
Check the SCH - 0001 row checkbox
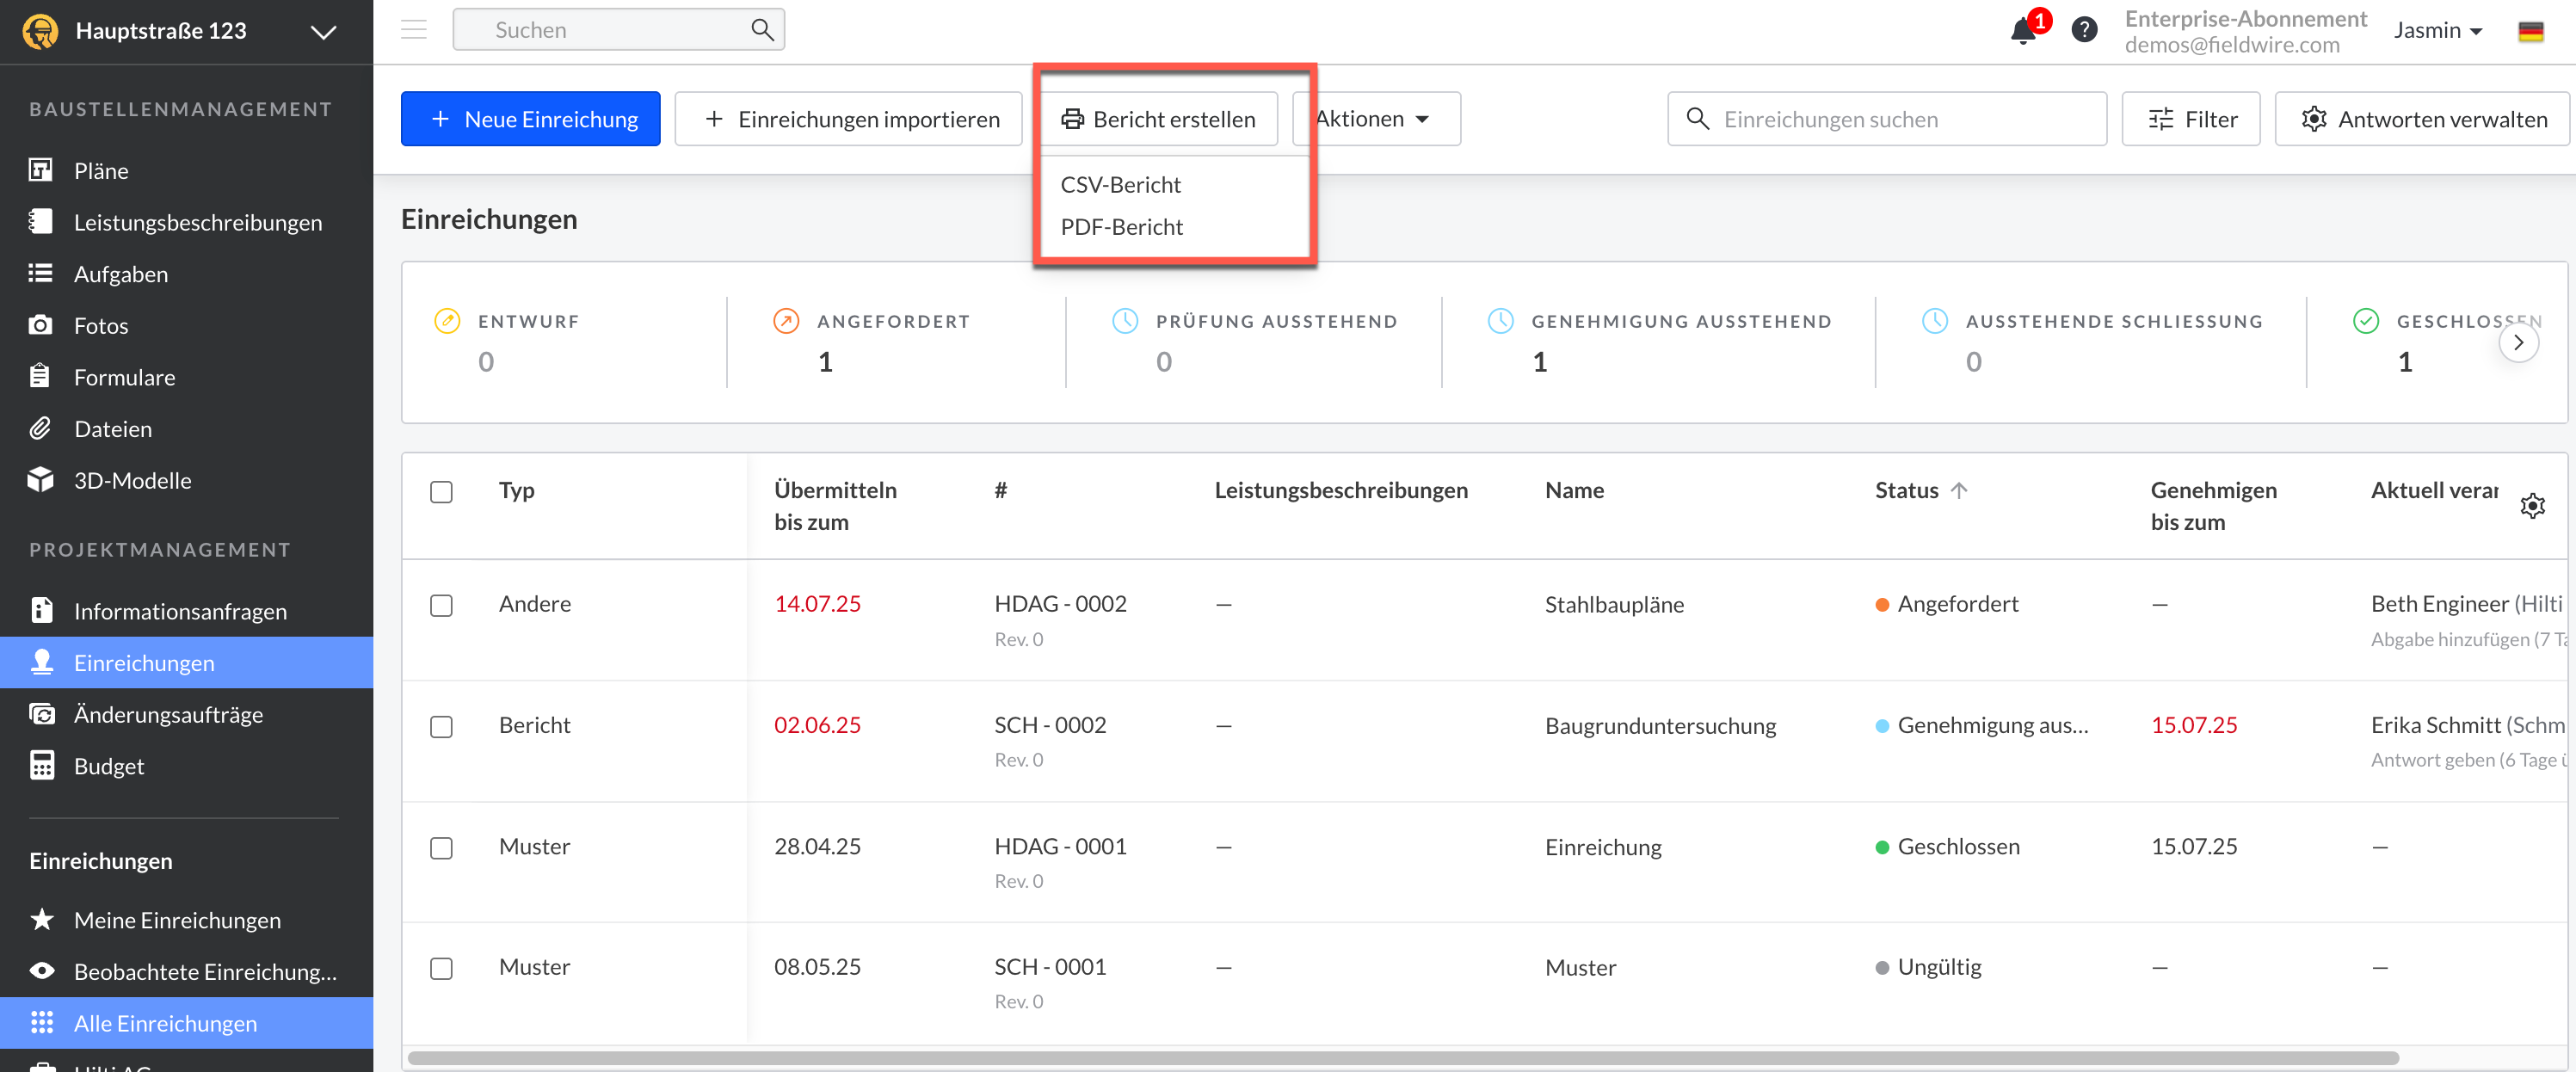click(x=441, y=969)
